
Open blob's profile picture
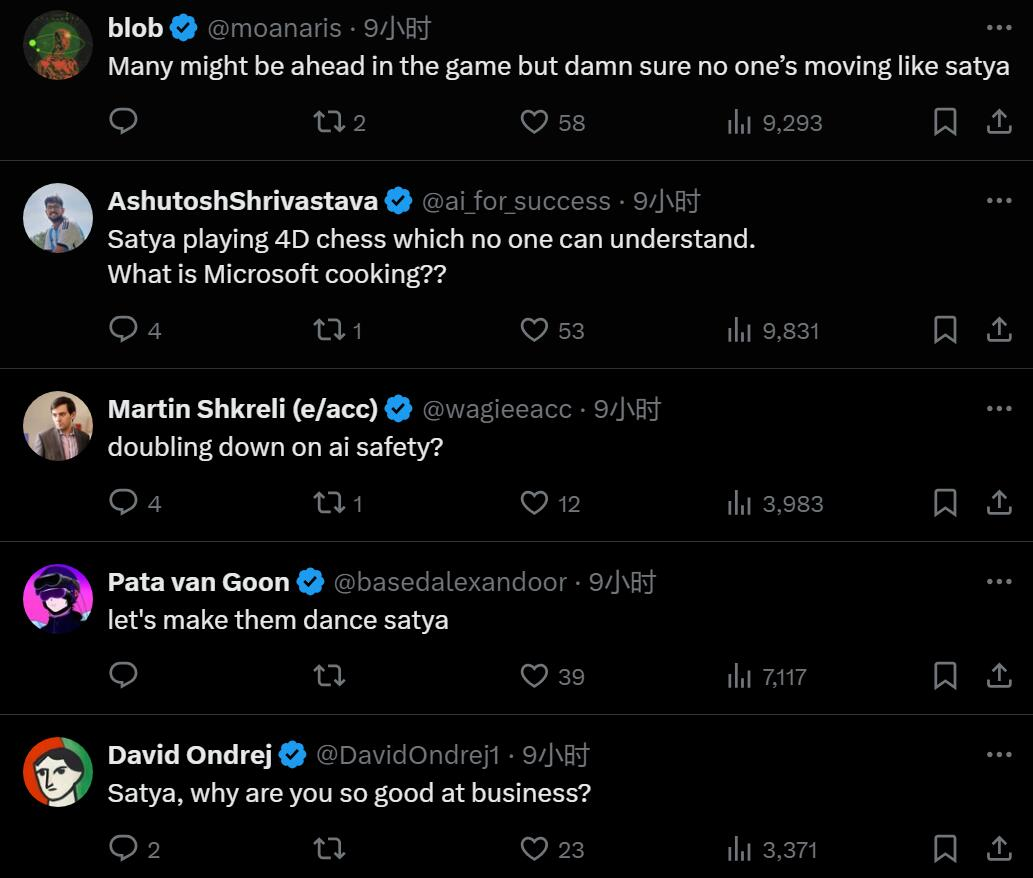[x=58, y=45]
